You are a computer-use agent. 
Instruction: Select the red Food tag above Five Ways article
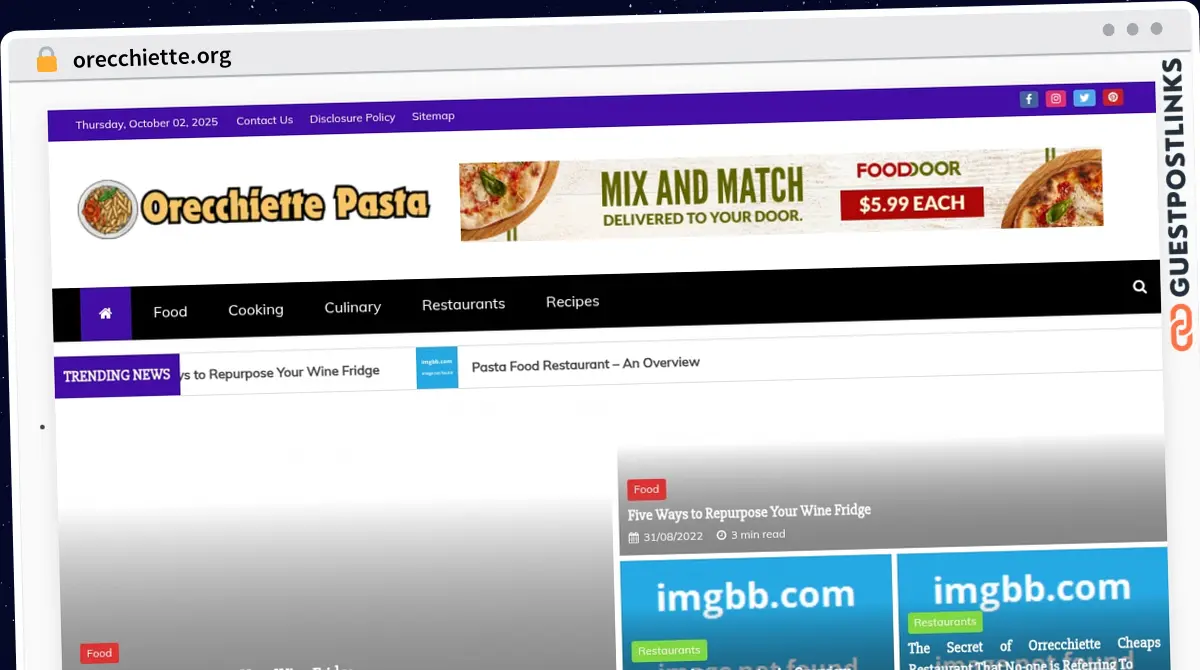646,489
